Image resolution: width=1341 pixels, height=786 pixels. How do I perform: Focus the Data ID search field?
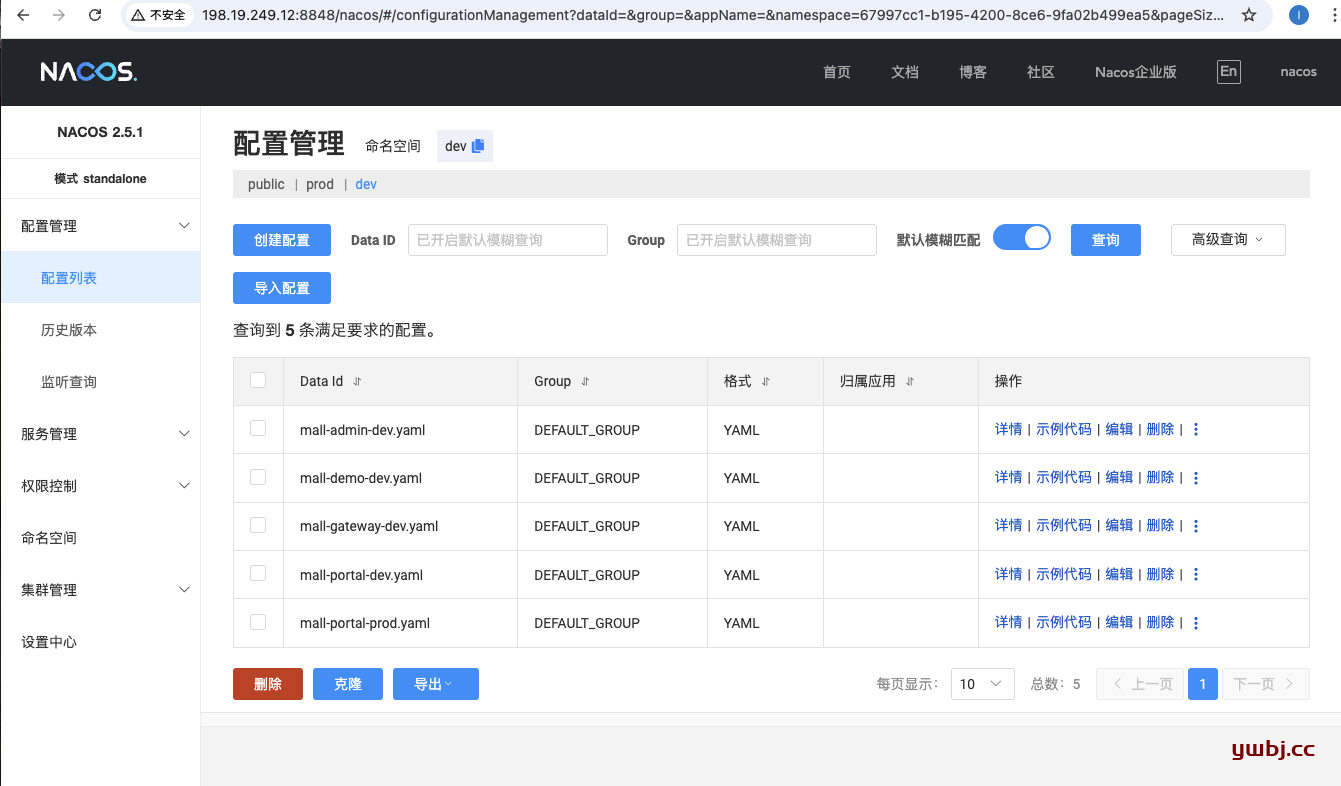508,240
